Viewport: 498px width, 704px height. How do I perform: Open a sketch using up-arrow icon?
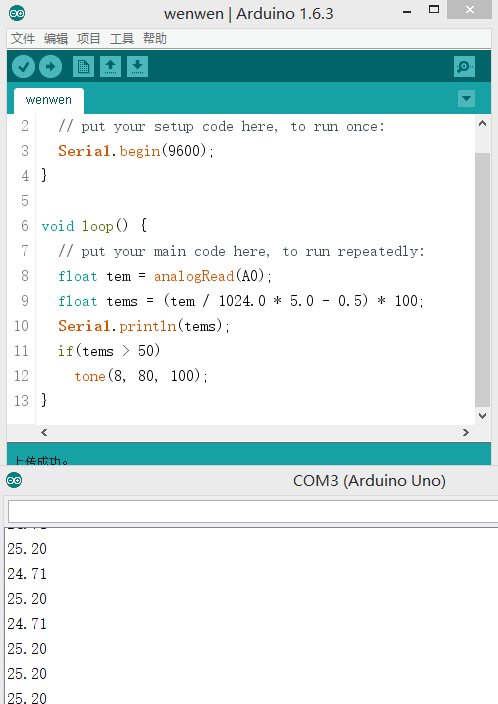pyautogui.click(x=110, y=67)
